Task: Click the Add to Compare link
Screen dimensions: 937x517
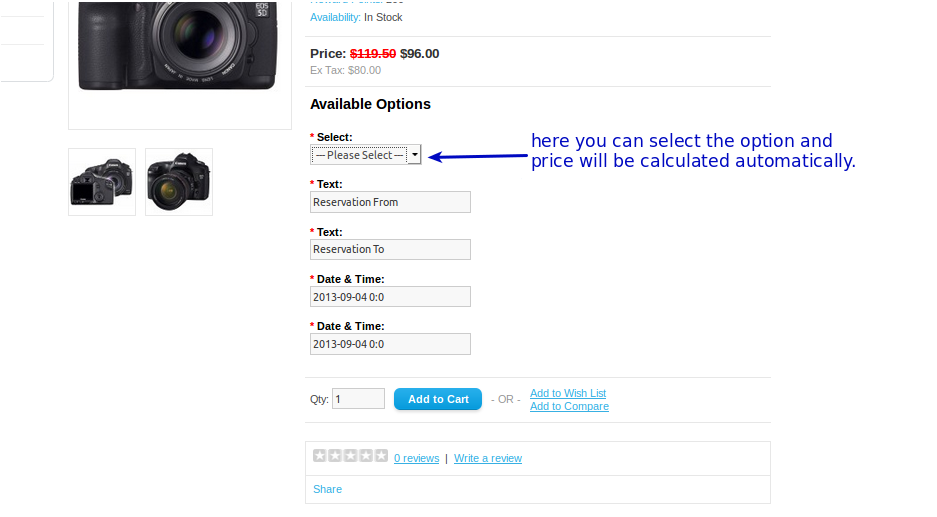Action: 569,406
